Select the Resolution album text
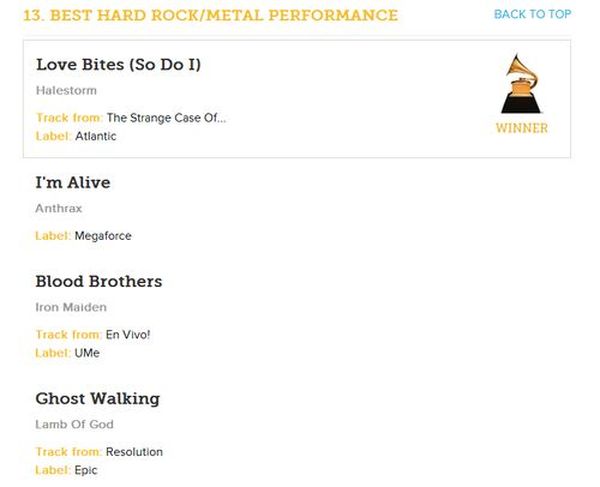 pos(134,452)
